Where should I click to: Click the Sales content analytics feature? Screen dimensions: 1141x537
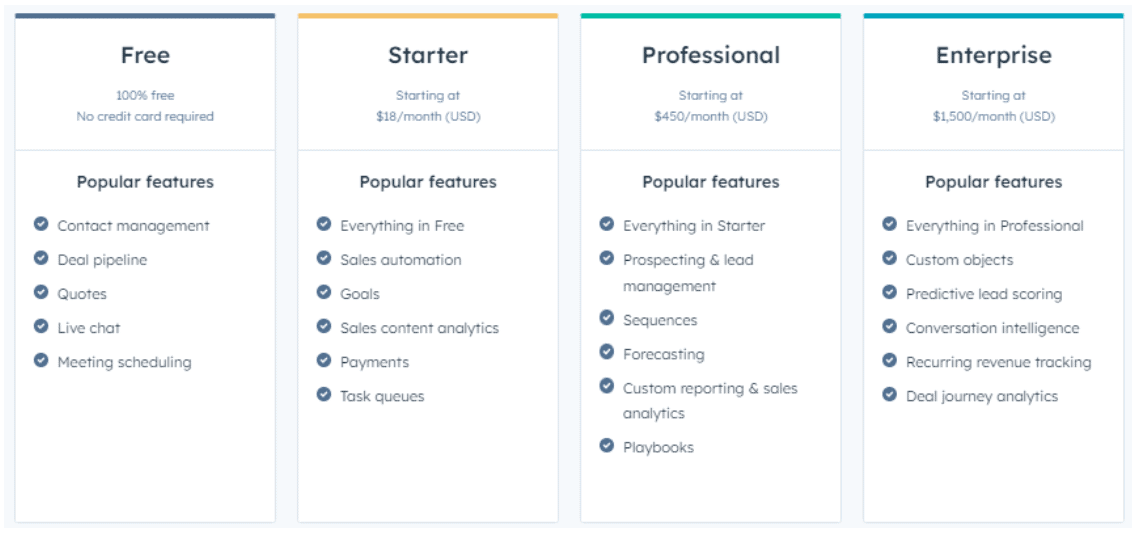point(420,328)
